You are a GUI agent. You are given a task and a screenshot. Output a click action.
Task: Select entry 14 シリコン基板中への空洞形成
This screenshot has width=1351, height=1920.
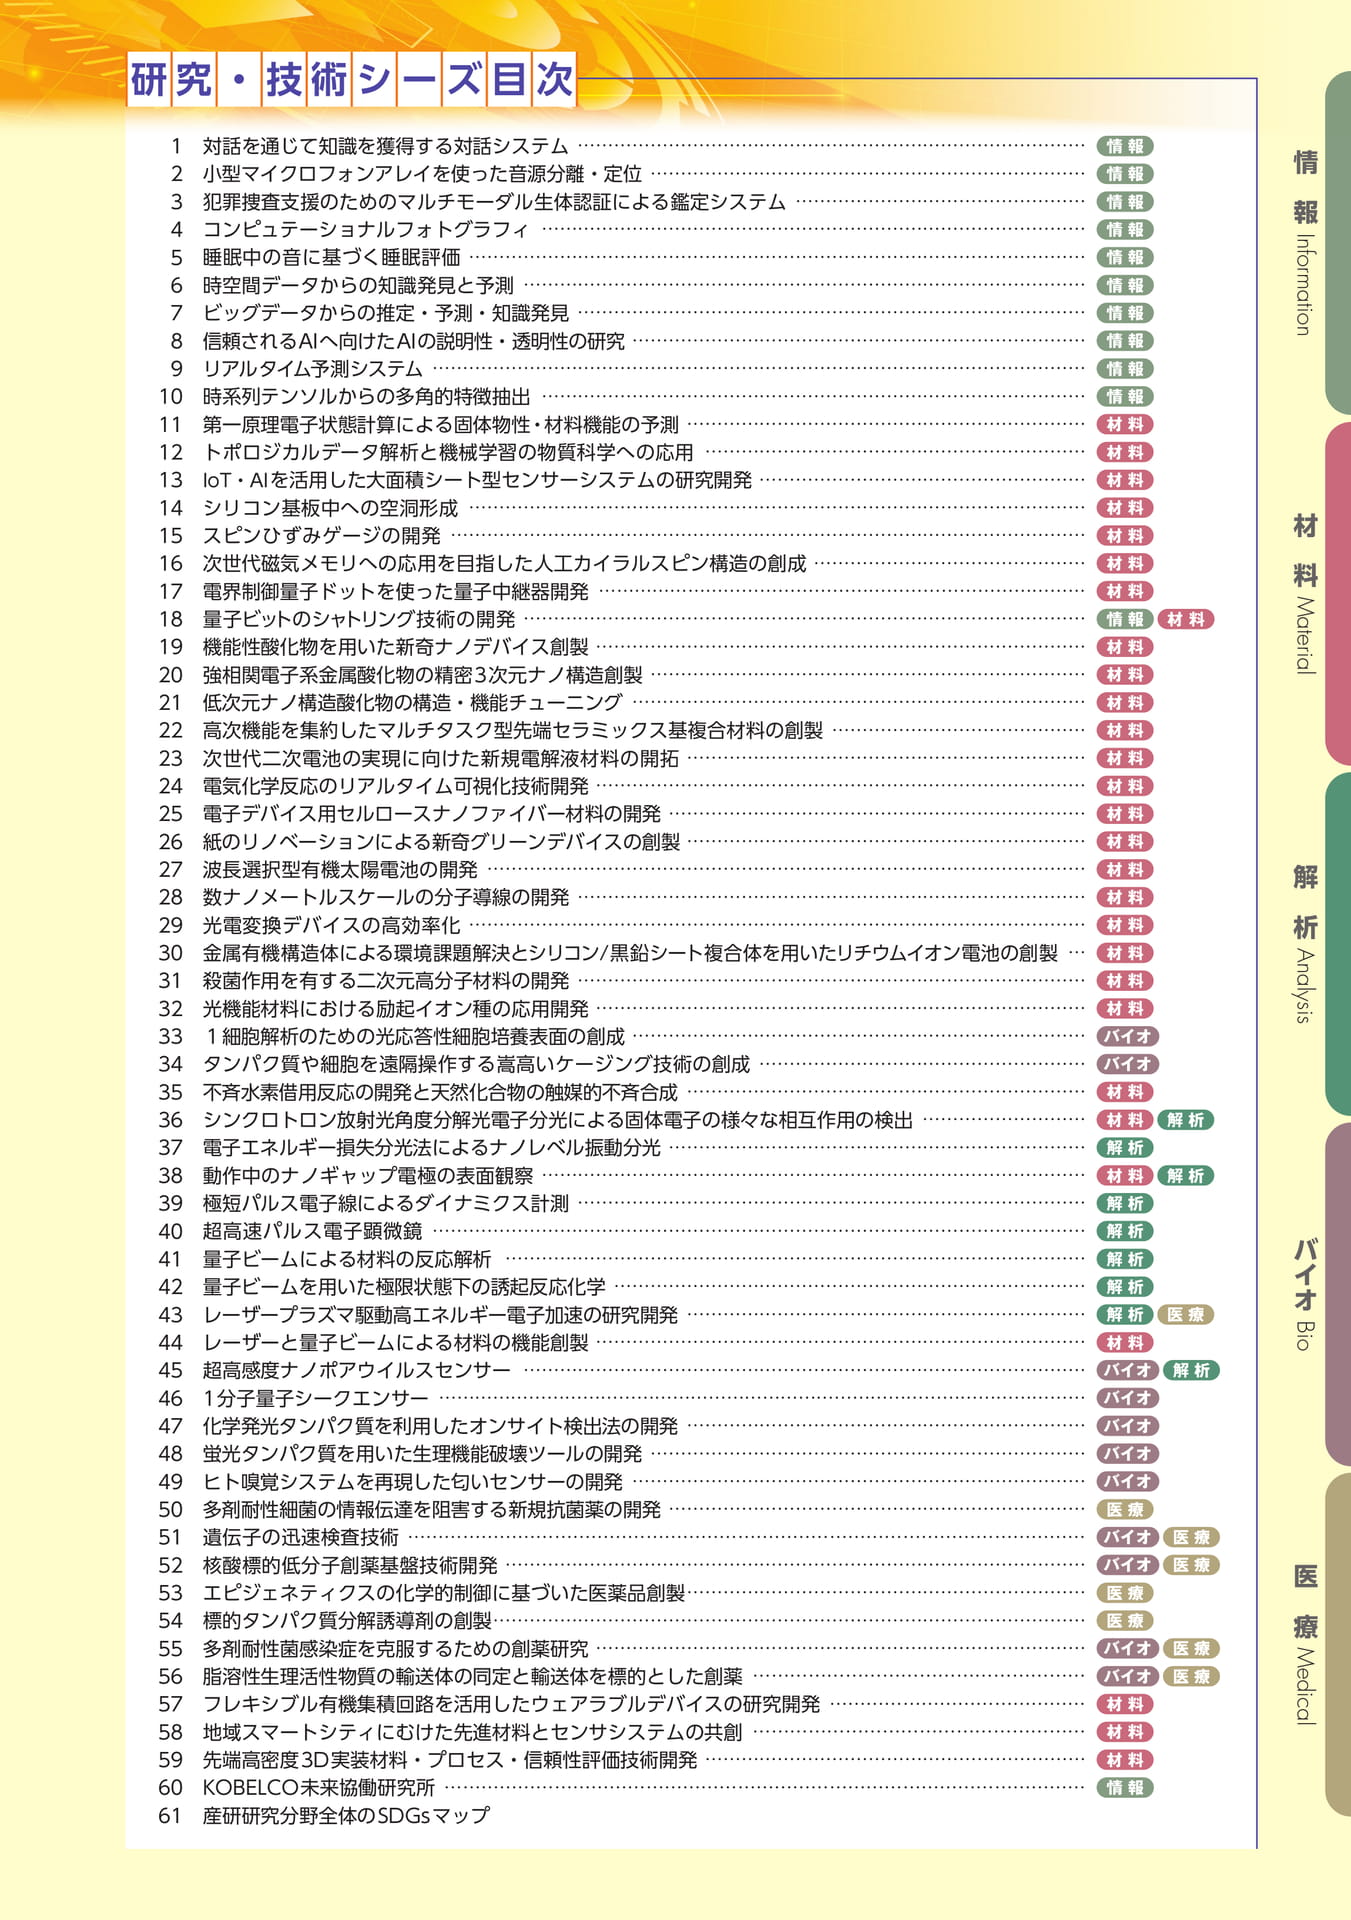(330, 508)
